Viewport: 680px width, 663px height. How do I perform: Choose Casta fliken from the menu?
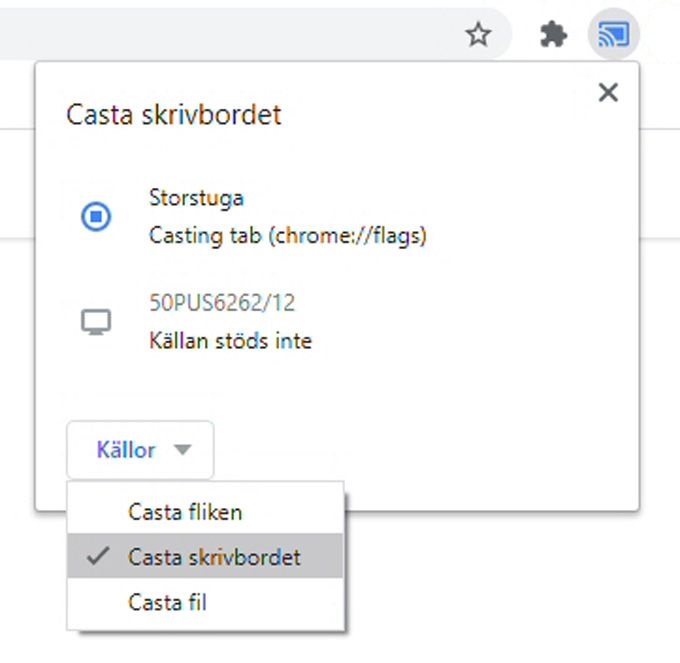tap(206, 512)
